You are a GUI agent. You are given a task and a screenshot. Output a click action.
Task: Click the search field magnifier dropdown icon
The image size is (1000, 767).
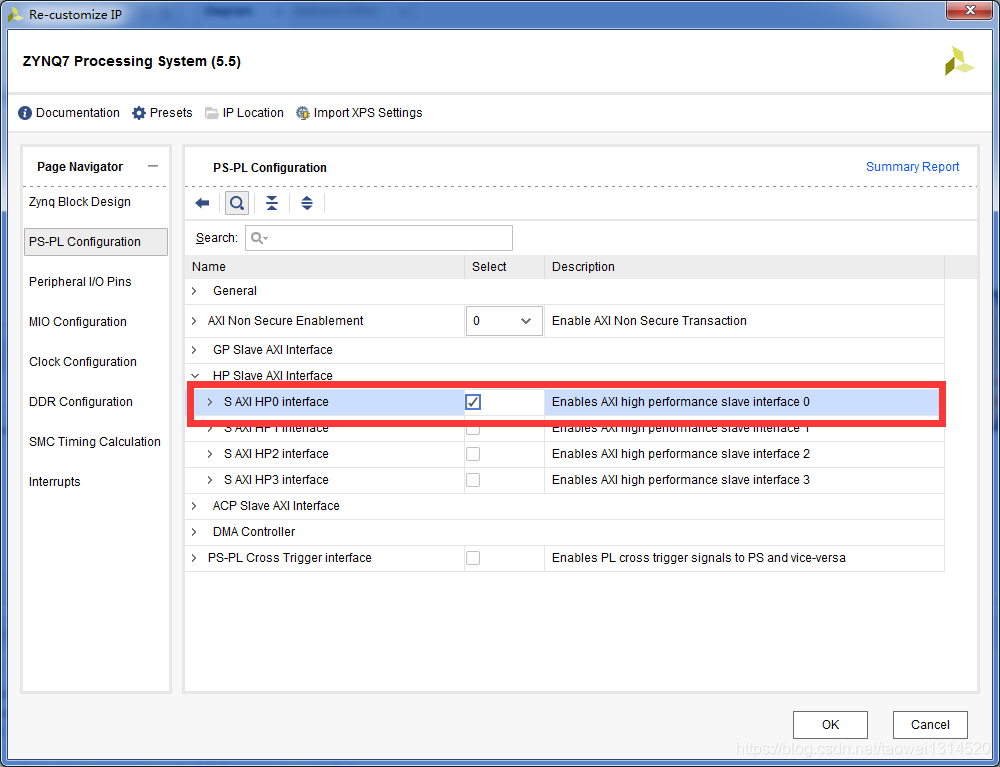259,238
